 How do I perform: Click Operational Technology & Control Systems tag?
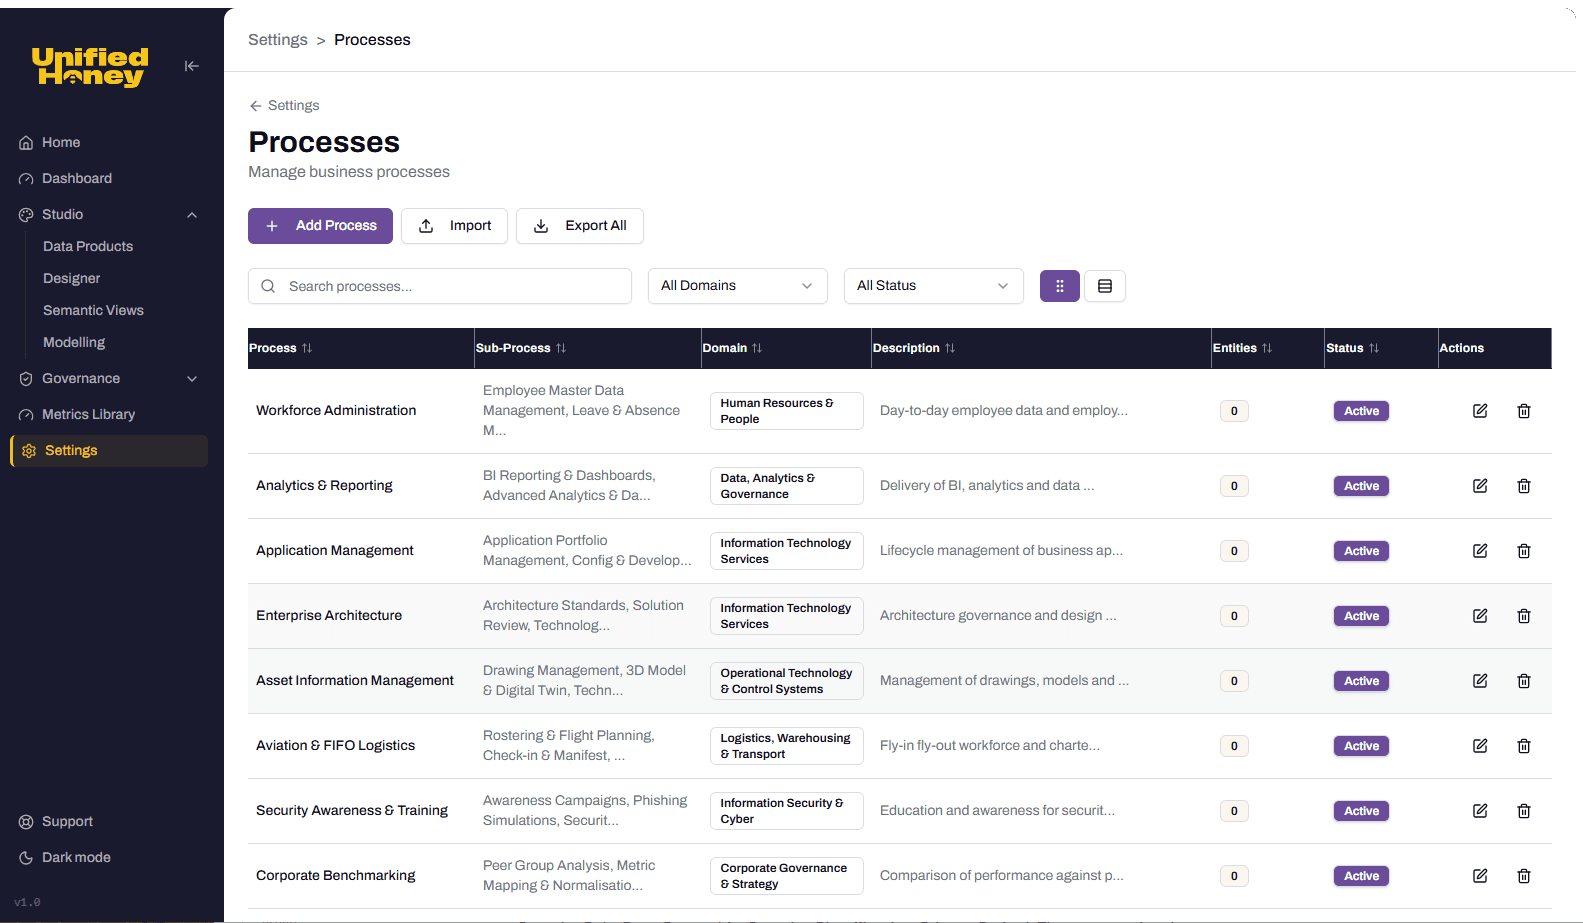click(787, 681)
